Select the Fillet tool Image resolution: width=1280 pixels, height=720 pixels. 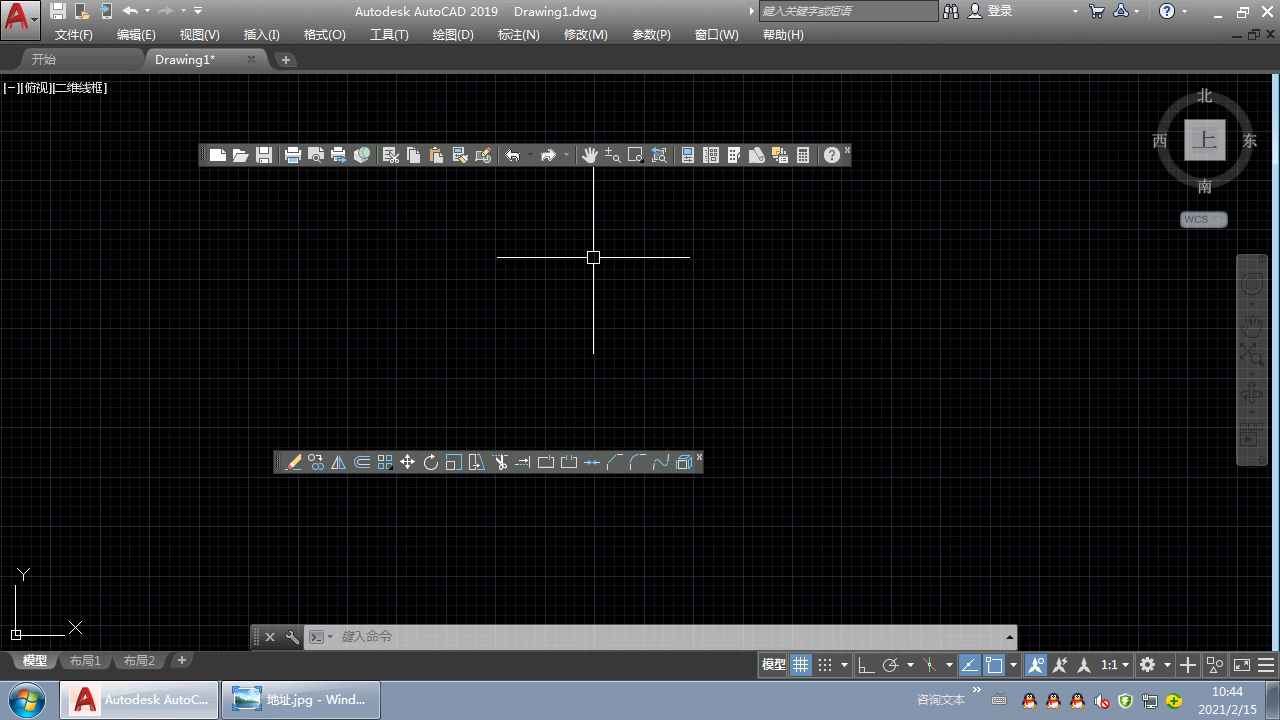[x=638, y=462]
